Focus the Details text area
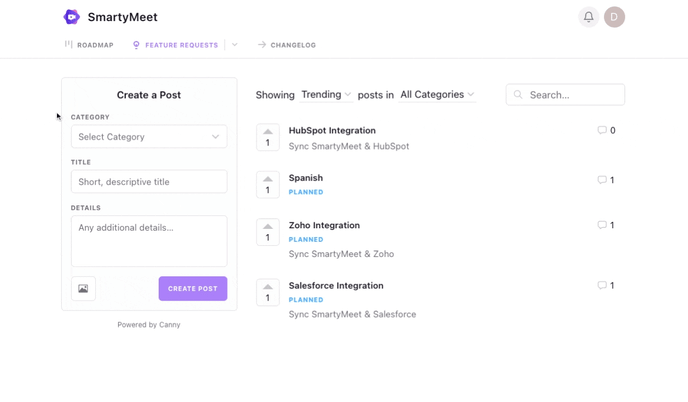 [x=149, y=241]
